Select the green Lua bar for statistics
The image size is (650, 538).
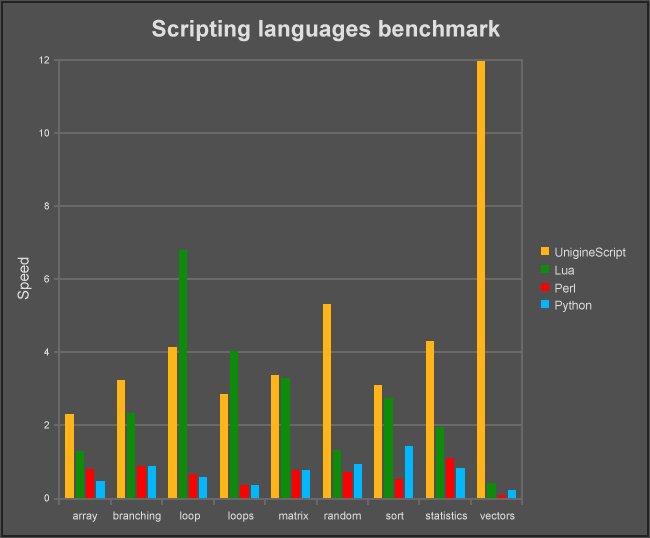tap(440, 463)
